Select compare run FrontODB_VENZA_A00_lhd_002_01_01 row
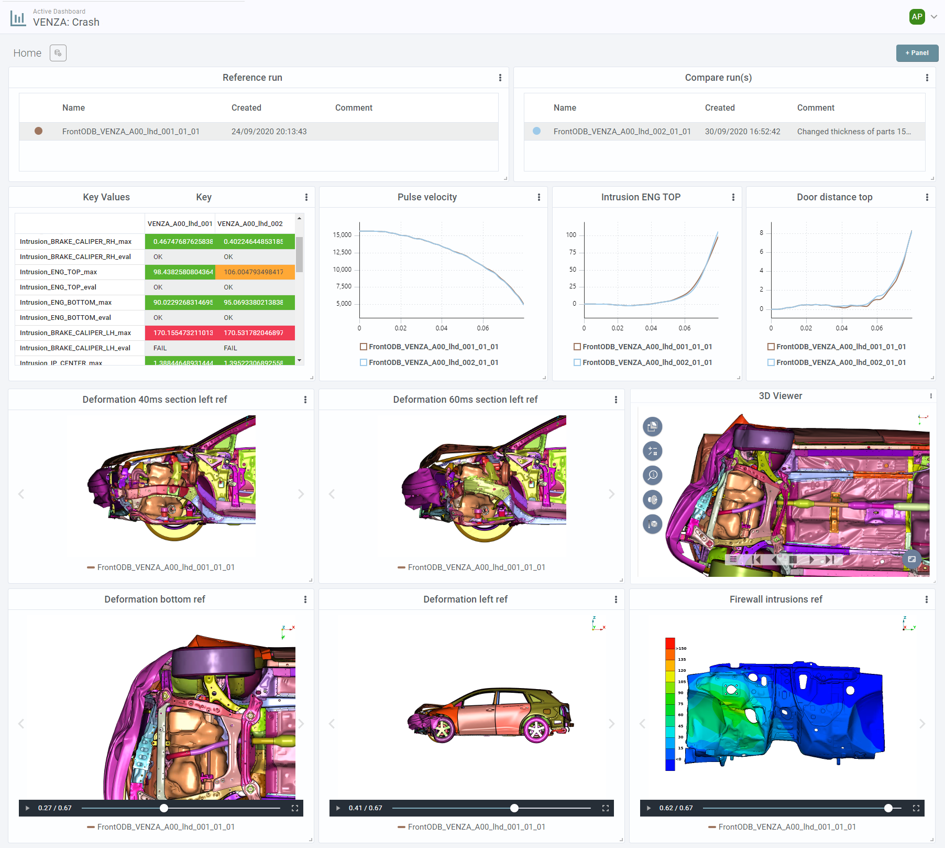Screen dimensions: 945x848 click(x=724, y=131)
